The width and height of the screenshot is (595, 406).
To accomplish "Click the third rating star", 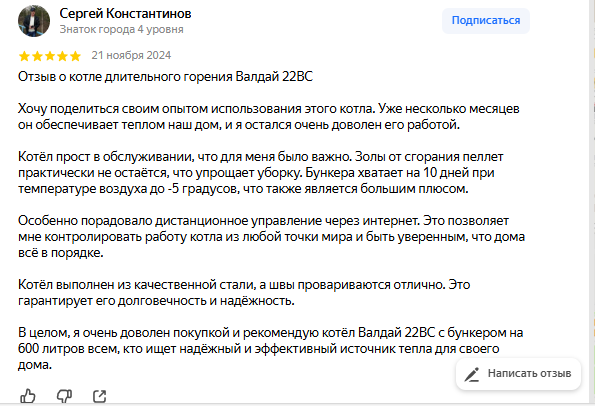I will [x=50, y=56].
